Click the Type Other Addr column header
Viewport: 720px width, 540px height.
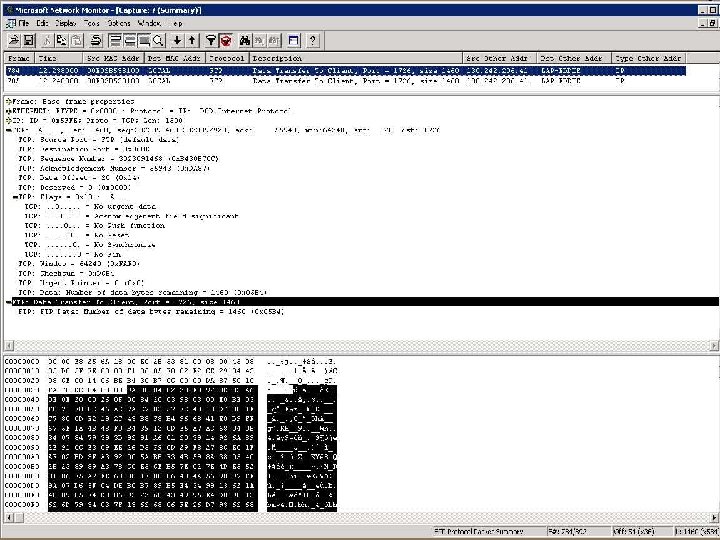point(649,58)
